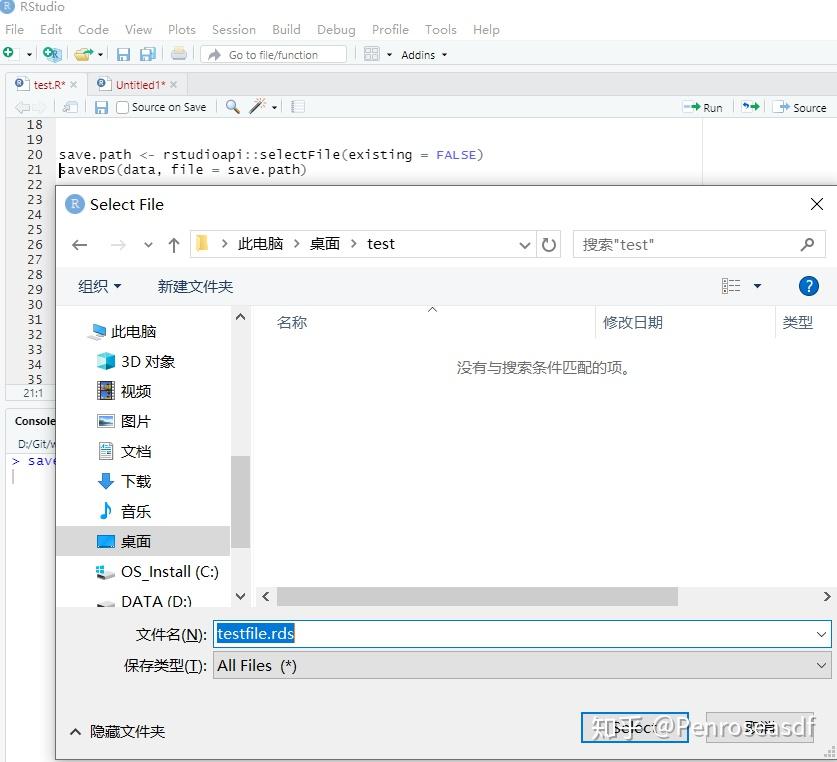The width and height of the screenshot is (837, 762).
Task: Expand the save-type dropdown showing All Files (*)
Action: coord(822,665)
